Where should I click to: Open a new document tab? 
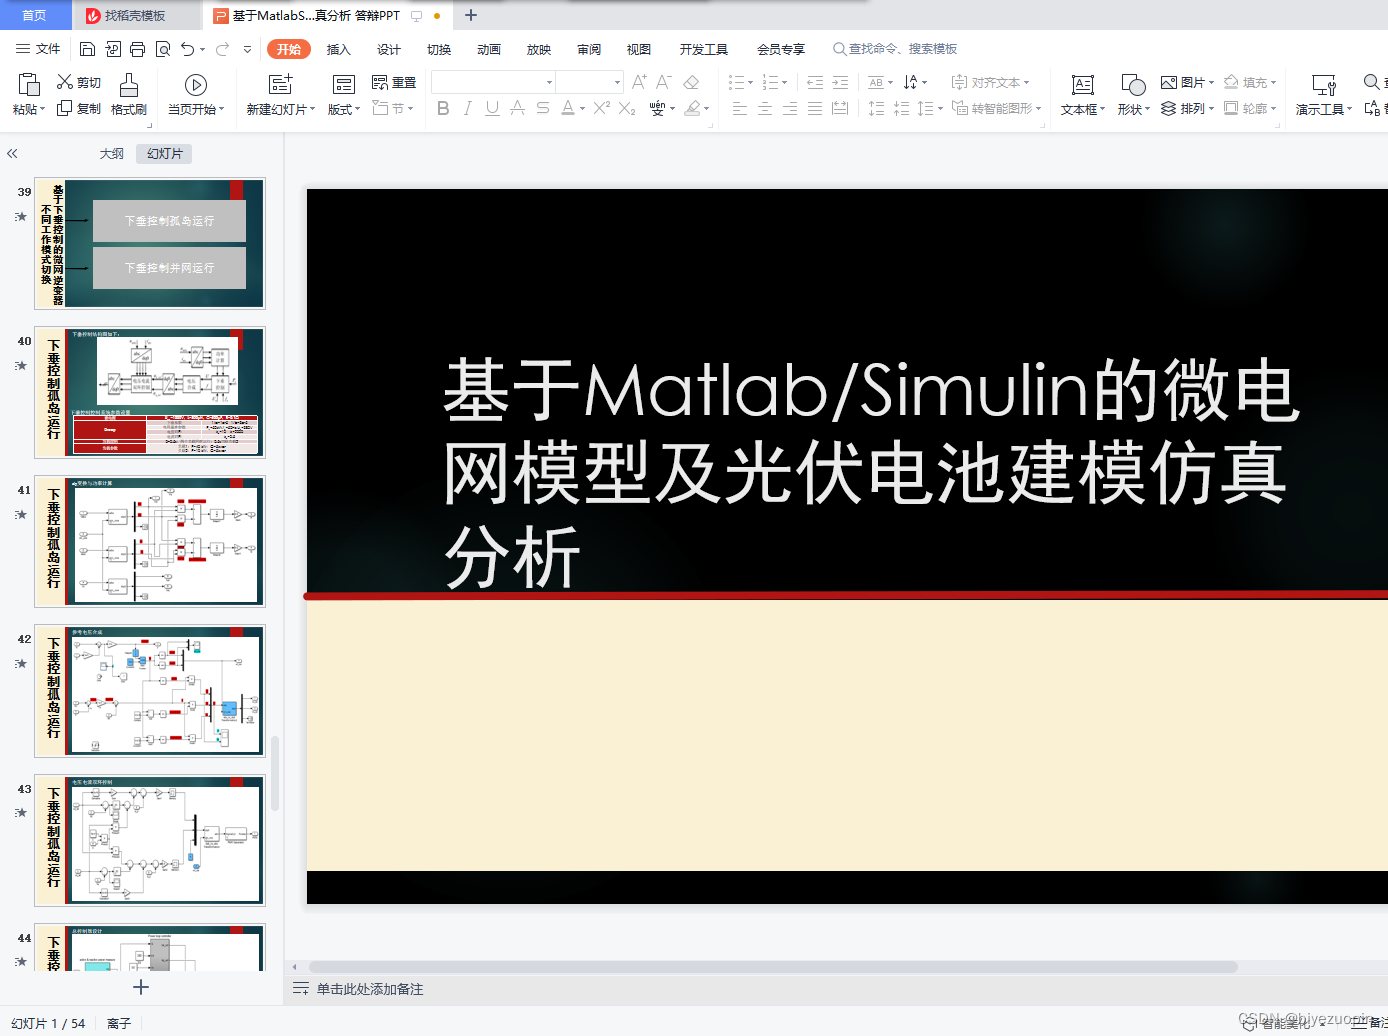471,15
